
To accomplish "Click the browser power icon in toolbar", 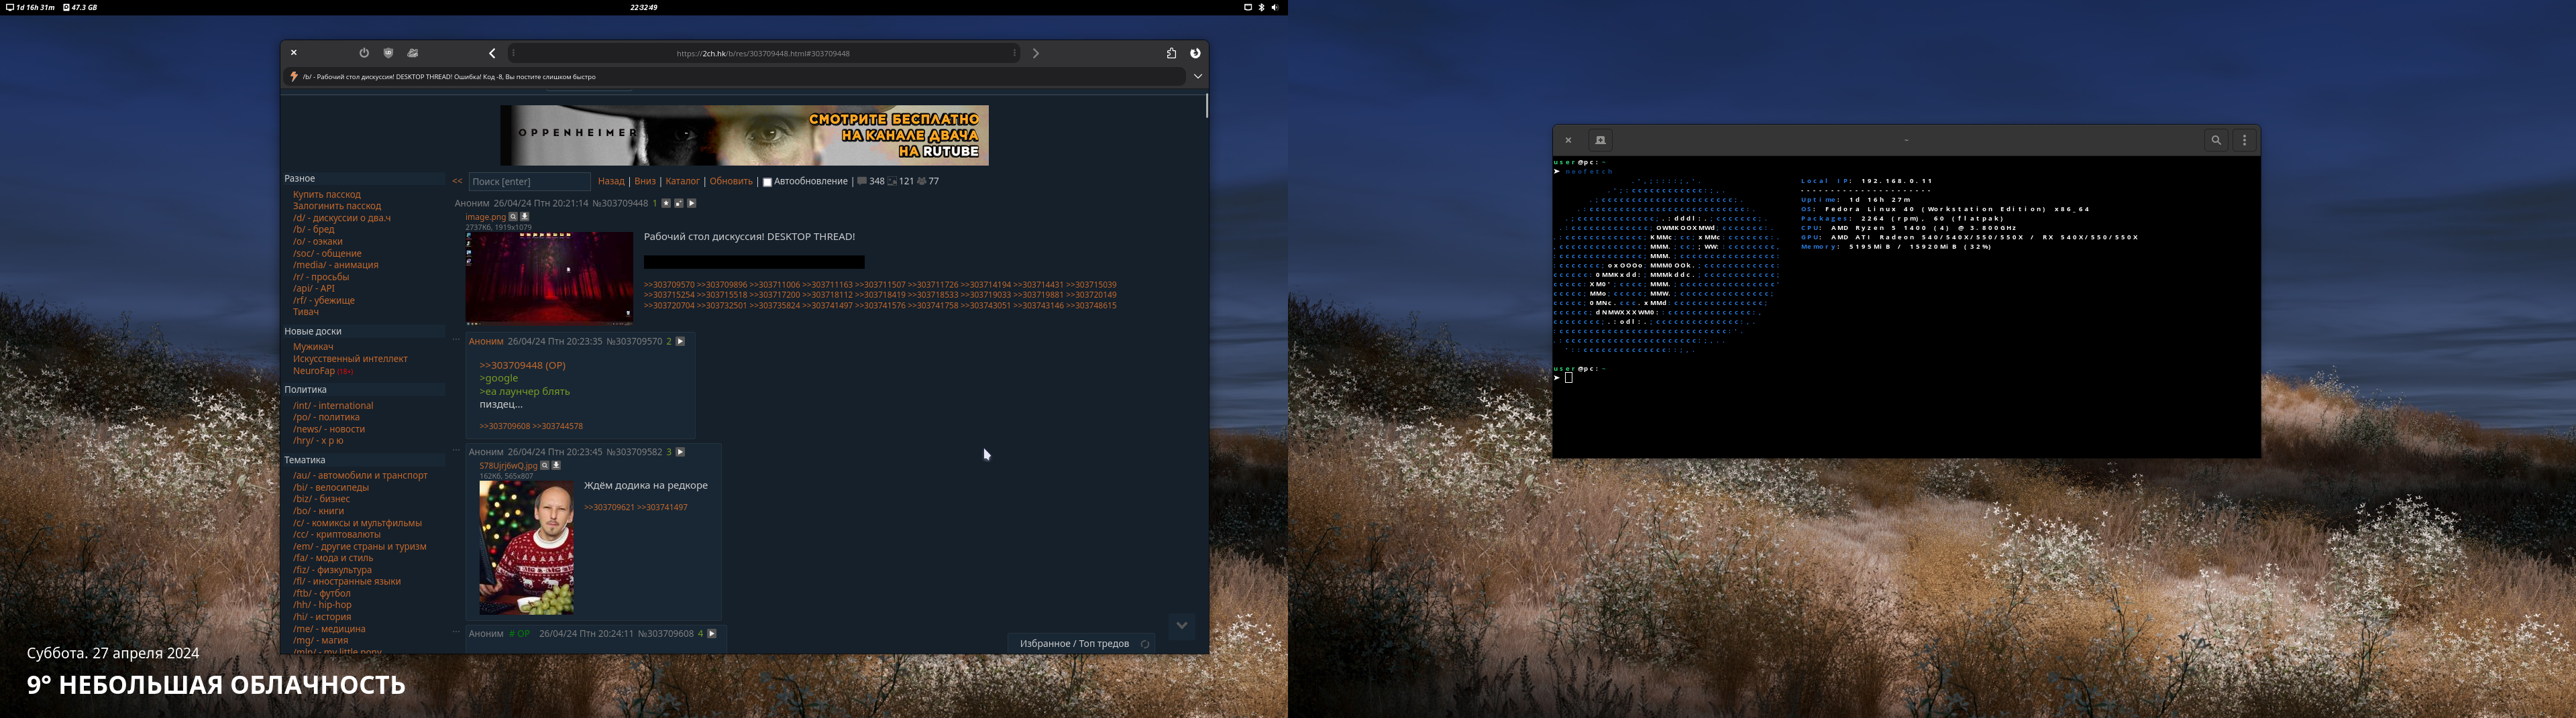I will (x=364, y=53).
